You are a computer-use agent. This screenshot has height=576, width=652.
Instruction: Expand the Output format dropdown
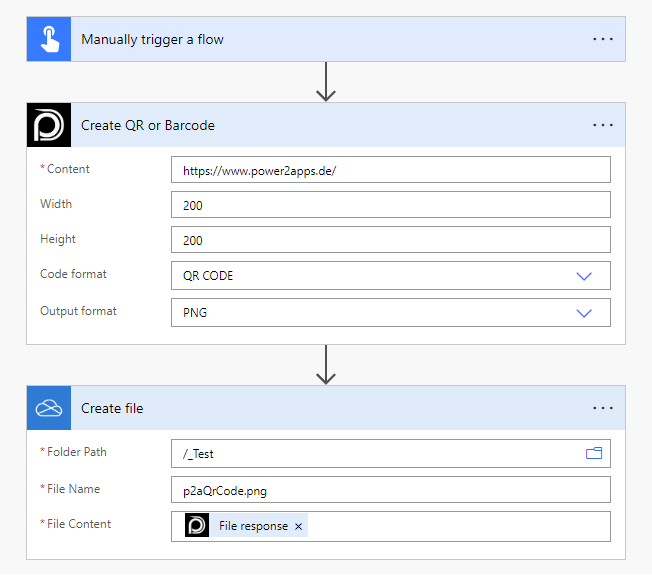(x=584, y=313)
